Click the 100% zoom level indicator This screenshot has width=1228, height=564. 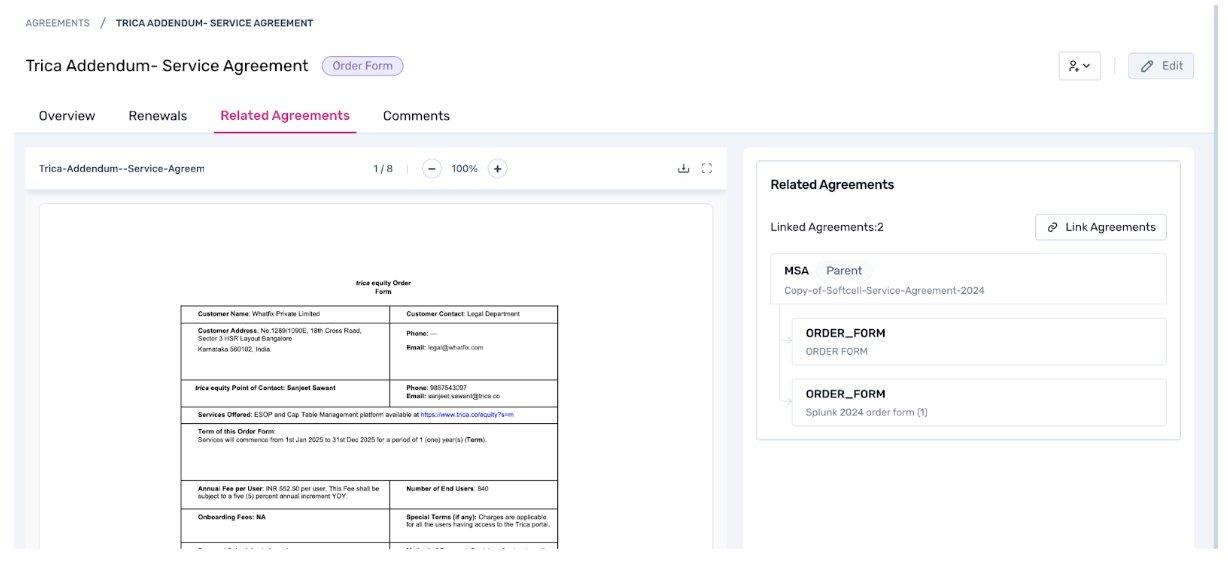click(x=464, y=168)
